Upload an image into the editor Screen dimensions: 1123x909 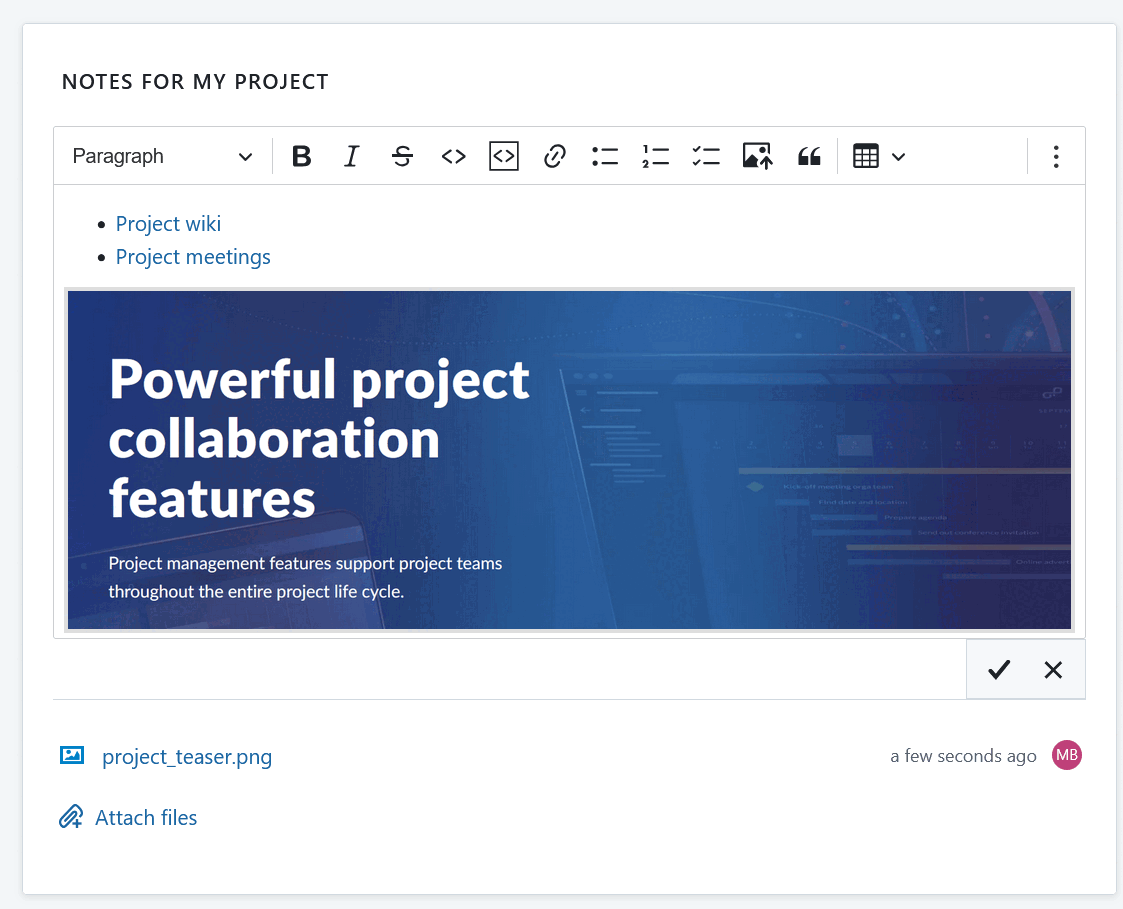coord(757,156)
